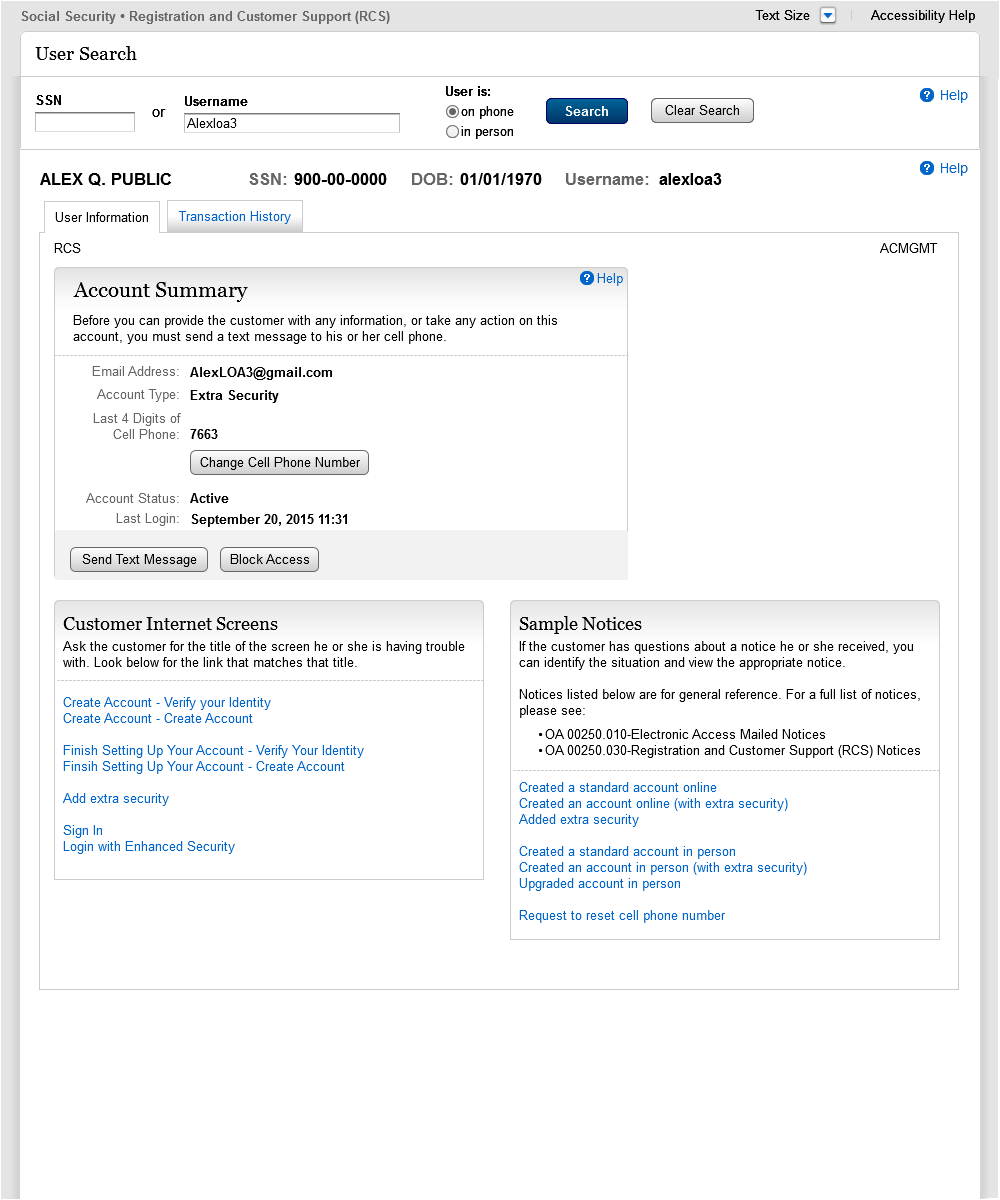Click the DOB value 01/01/1970
Image resolution: width=1000 pixels, height=1200 pixels.
tap(501, 180)
